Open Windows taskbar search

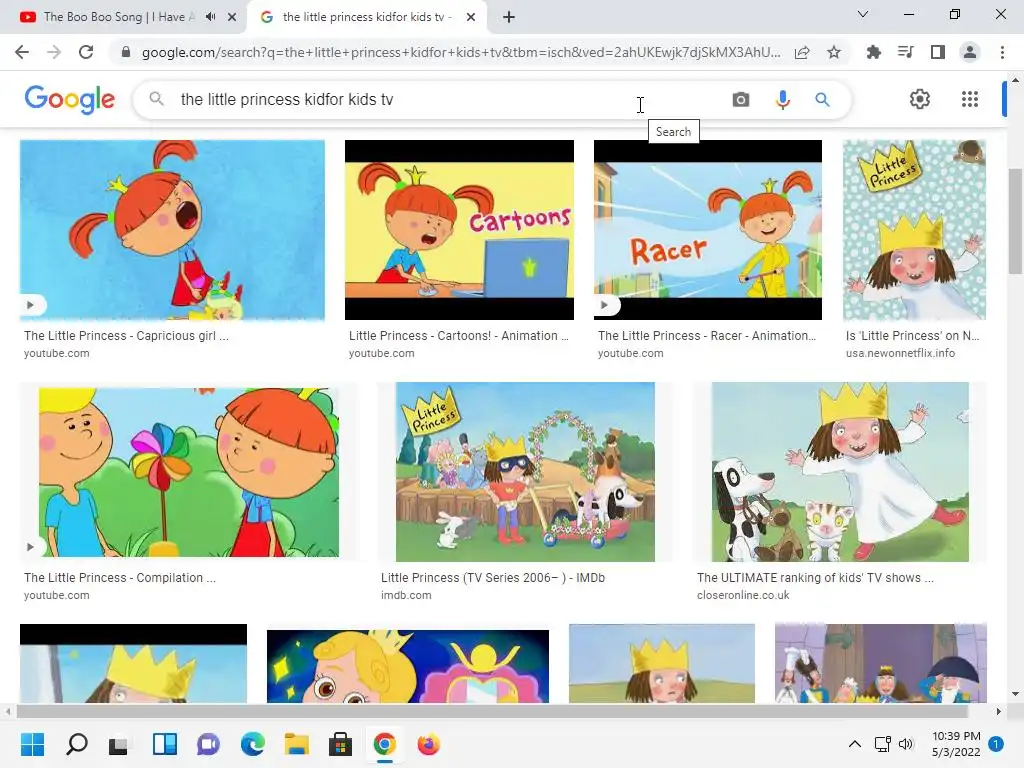point(76,744)
